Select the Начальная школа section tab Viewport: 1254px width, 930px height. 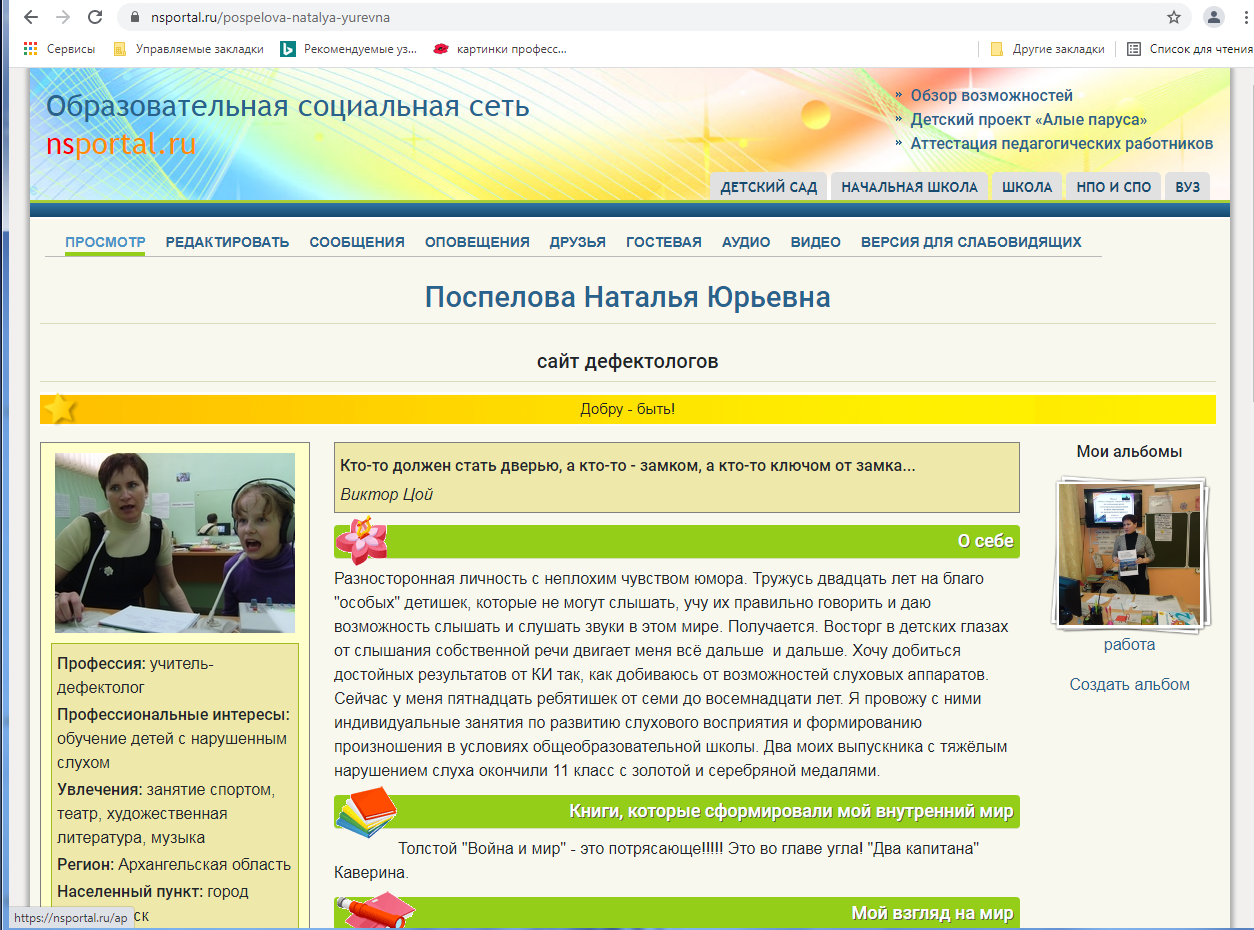tap(909, 187)
